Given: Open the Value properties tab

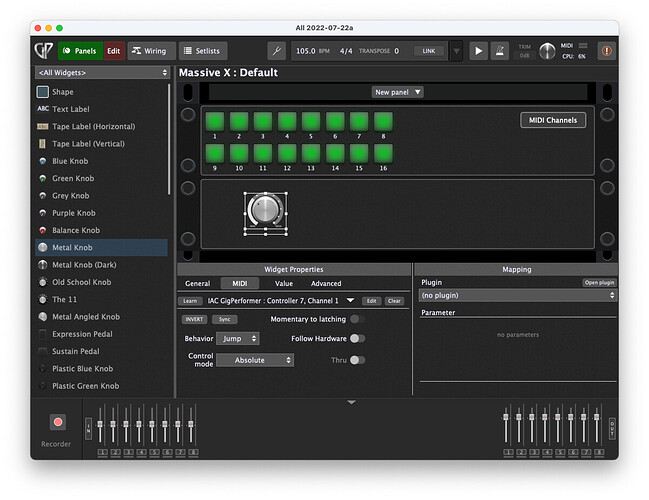Looking at the screenshot, I should coord(284,284).
